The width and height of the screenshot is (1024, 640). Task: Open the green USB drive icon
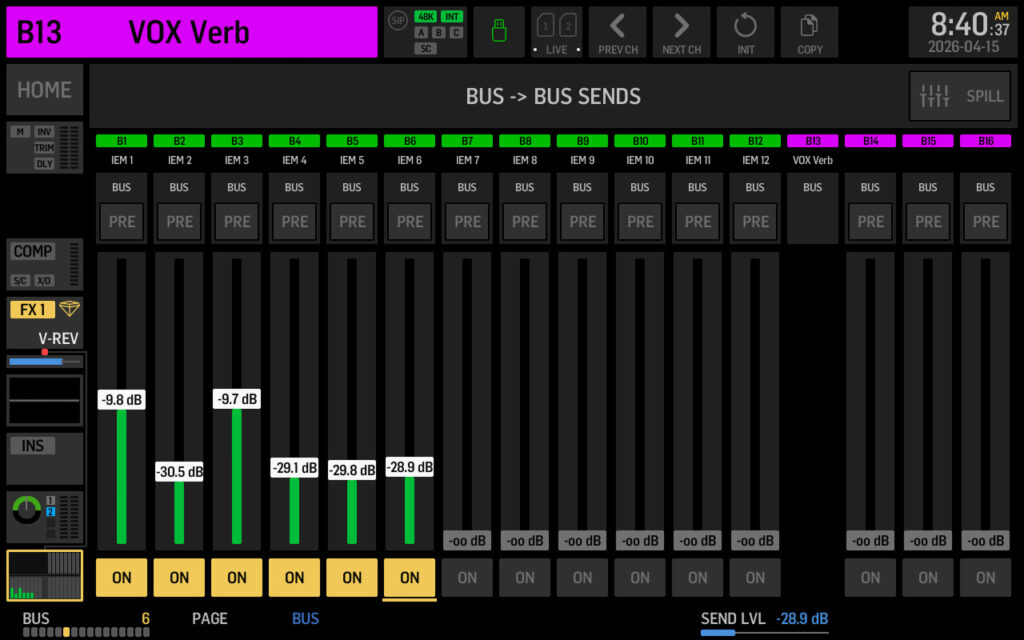coord(498,32)
